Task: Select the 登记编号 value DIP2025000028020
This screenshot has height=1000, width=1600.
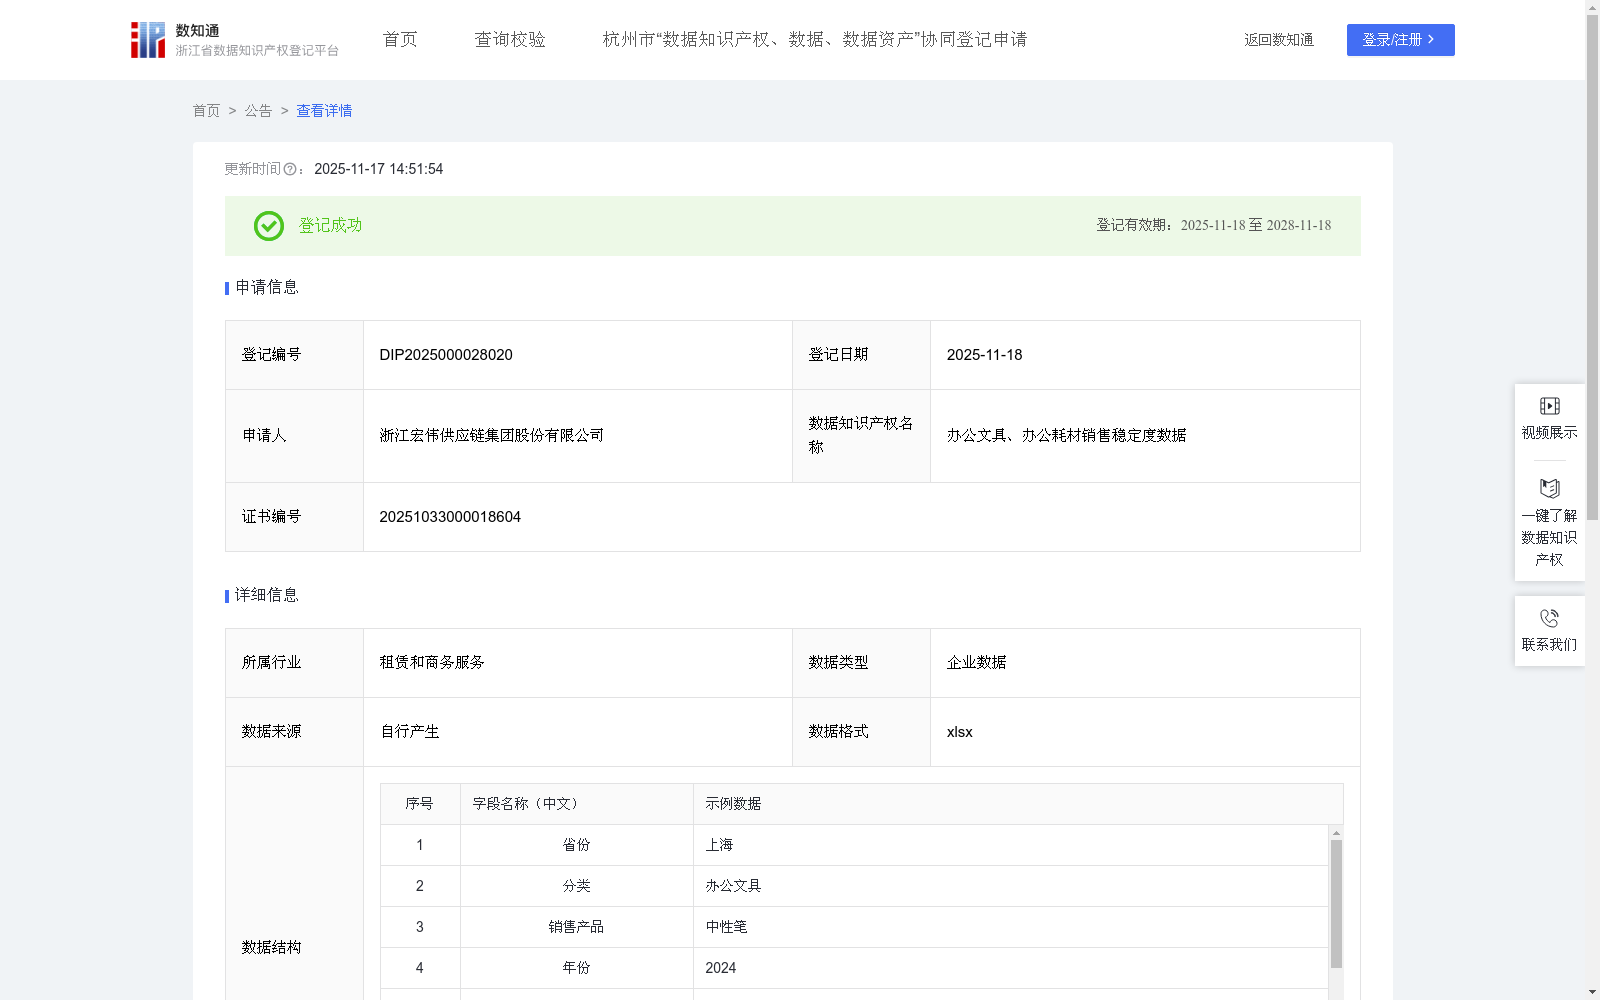Action: tap(445, 354)
